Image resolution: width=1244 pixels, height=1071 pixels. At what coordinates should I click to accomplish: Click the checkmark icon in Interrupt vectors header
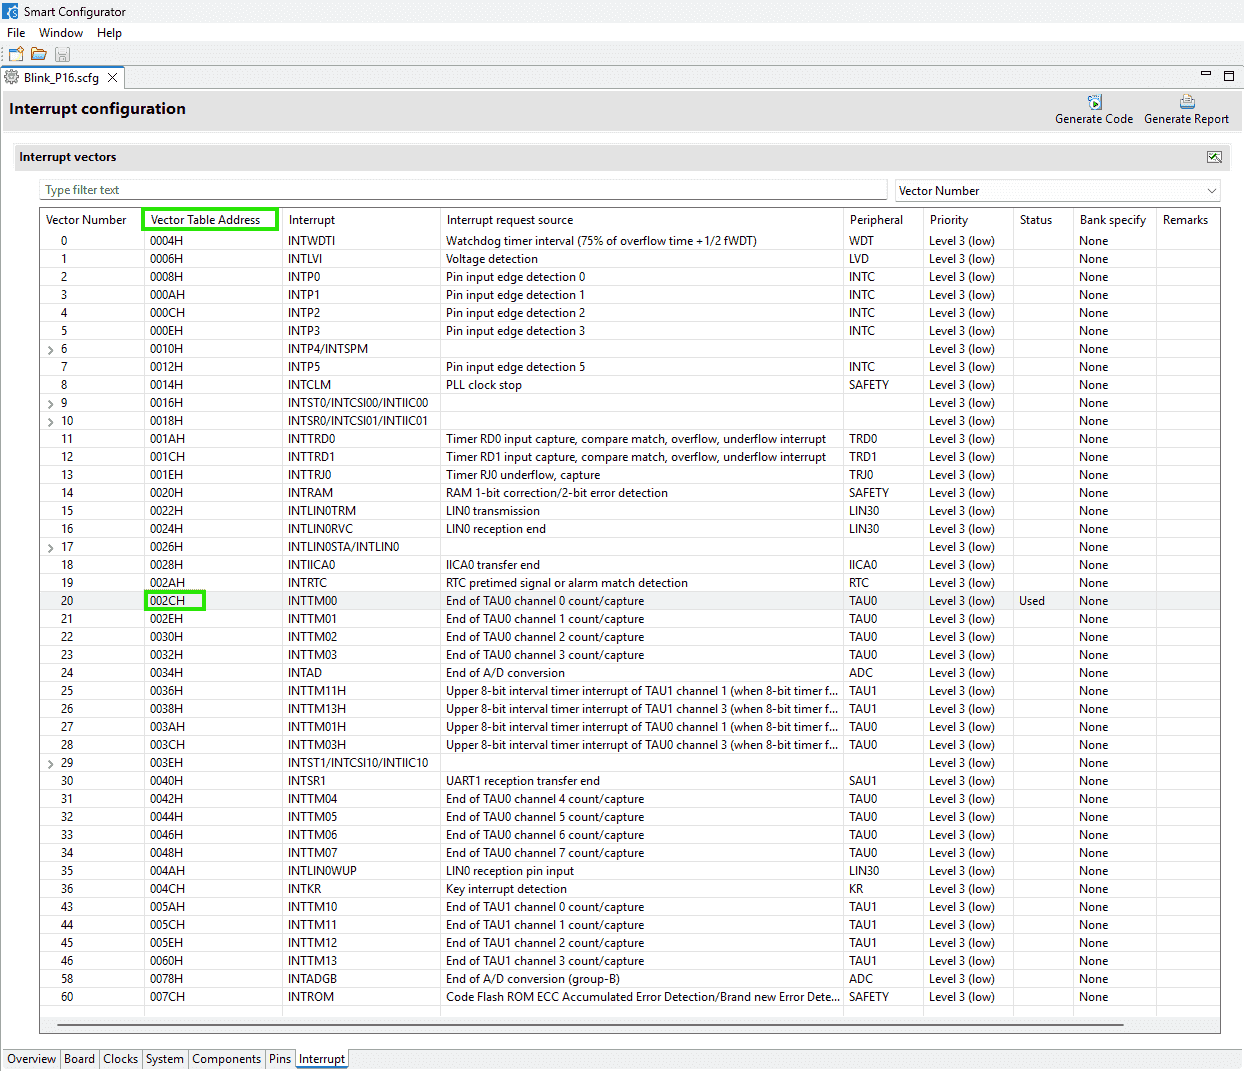[x=1214, y=157]
